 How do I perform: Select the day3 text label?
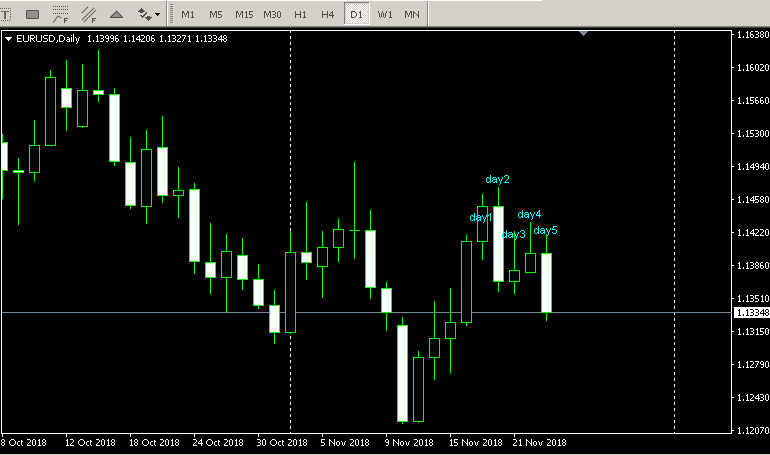[514, 234]
